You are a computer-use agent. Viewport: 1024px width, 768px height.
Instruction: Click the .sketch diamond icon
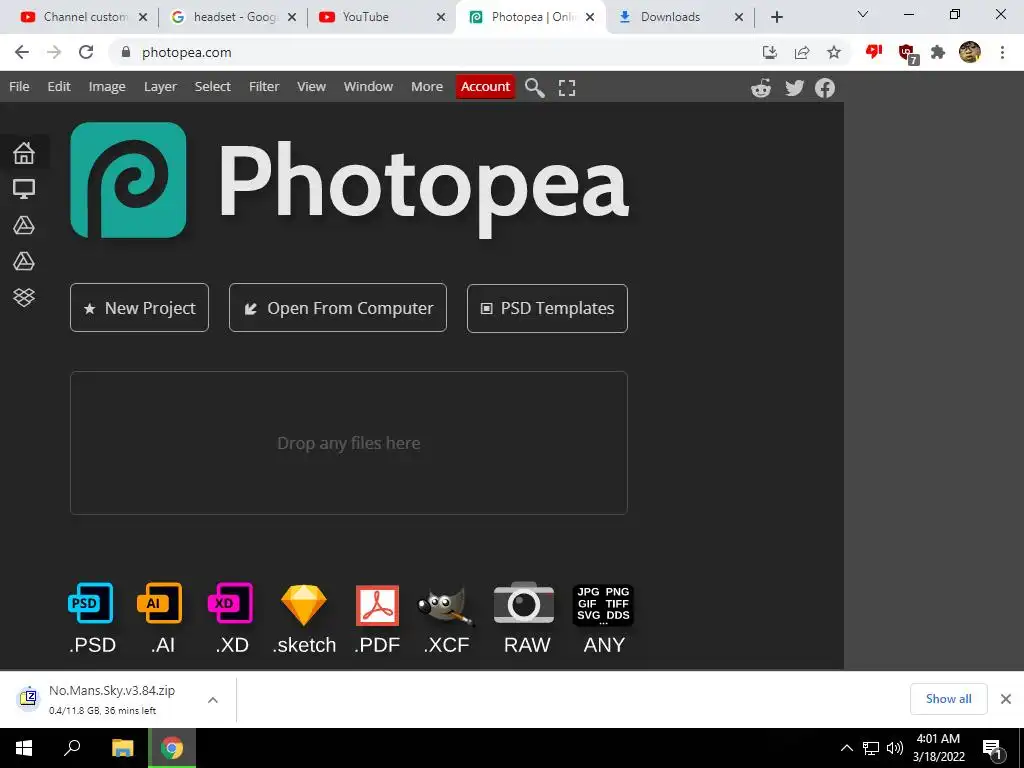pos(304,605)
